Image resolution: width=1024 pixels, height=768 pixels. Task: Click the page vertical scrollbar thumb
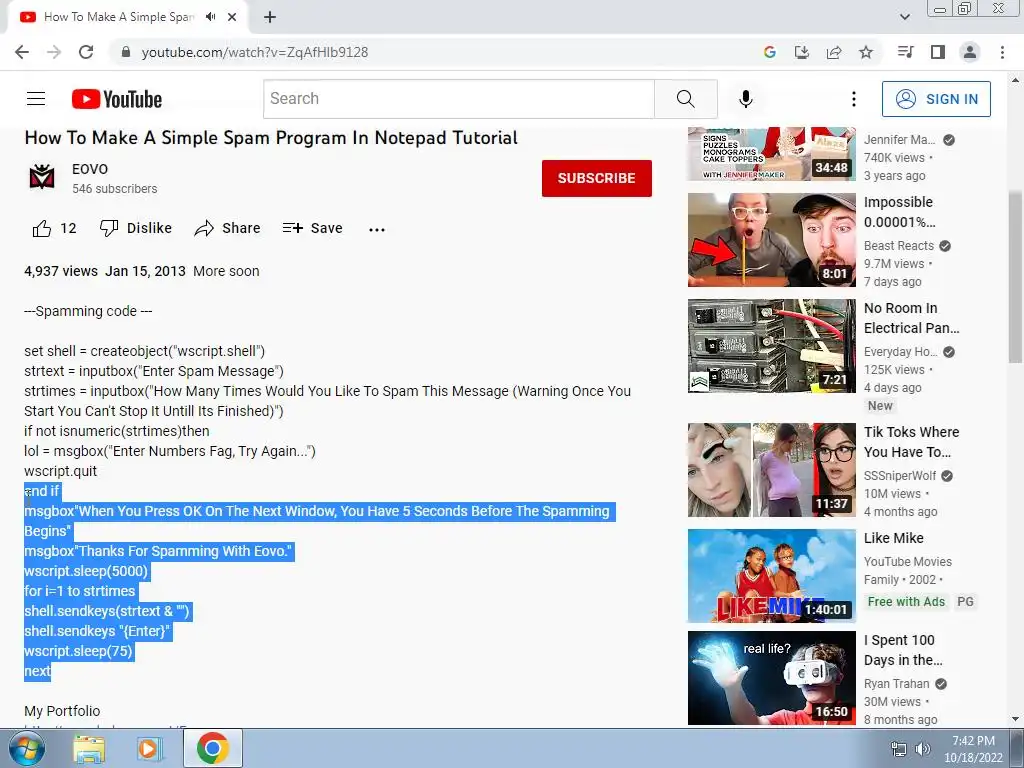click(x=1015, y=278)
